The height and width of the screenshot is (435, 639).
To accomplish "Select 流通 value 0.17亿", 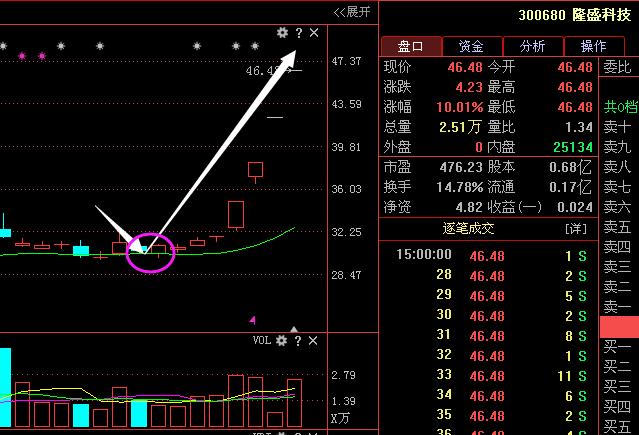I will (571, 187).
